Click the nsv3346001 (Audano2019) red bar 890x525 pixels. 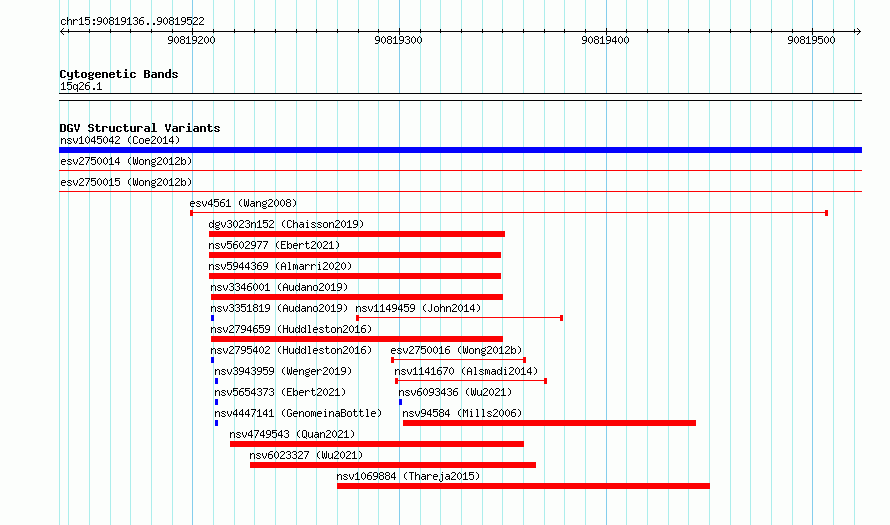356,297
